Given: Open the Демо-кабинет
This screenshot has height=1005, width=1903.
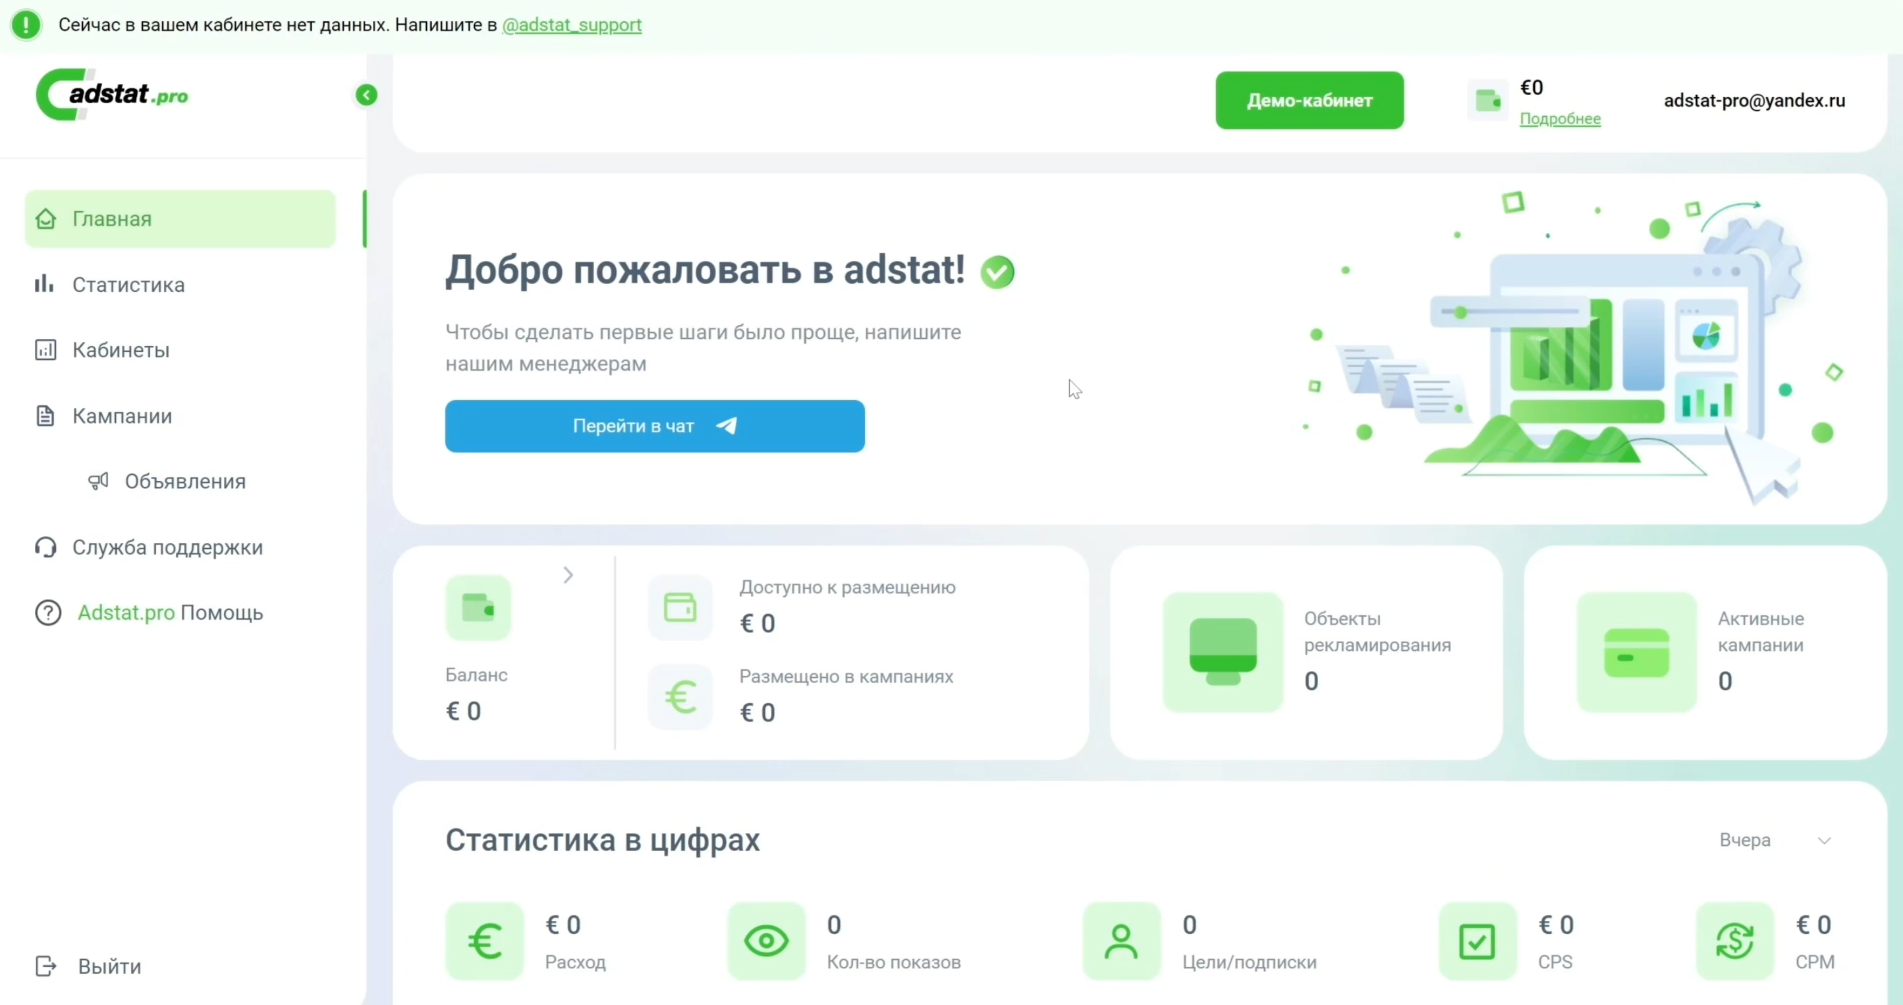Looking at the screenshot, I should coord(1309,100).
